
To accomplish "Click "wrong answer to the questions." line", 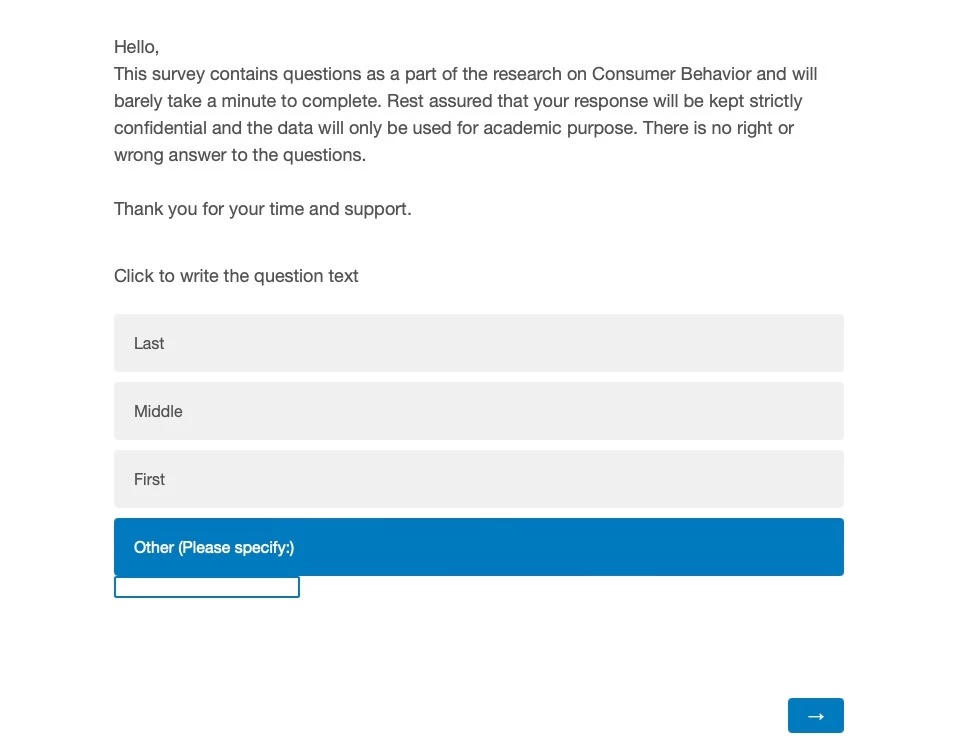I will click(x=240, y=155).
